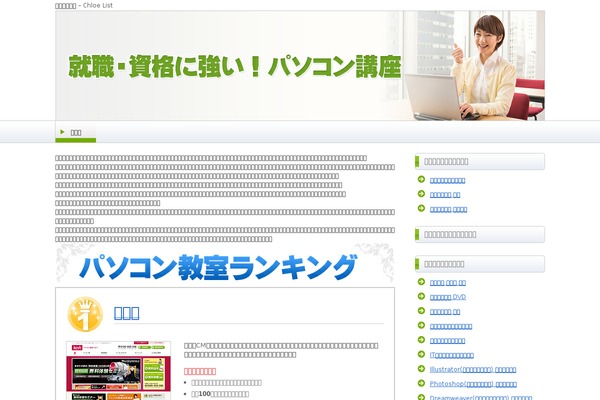Click the green arrow icon beside the Photoshop link
Screen dimensions: 600x400
click(x=421, y=384)
